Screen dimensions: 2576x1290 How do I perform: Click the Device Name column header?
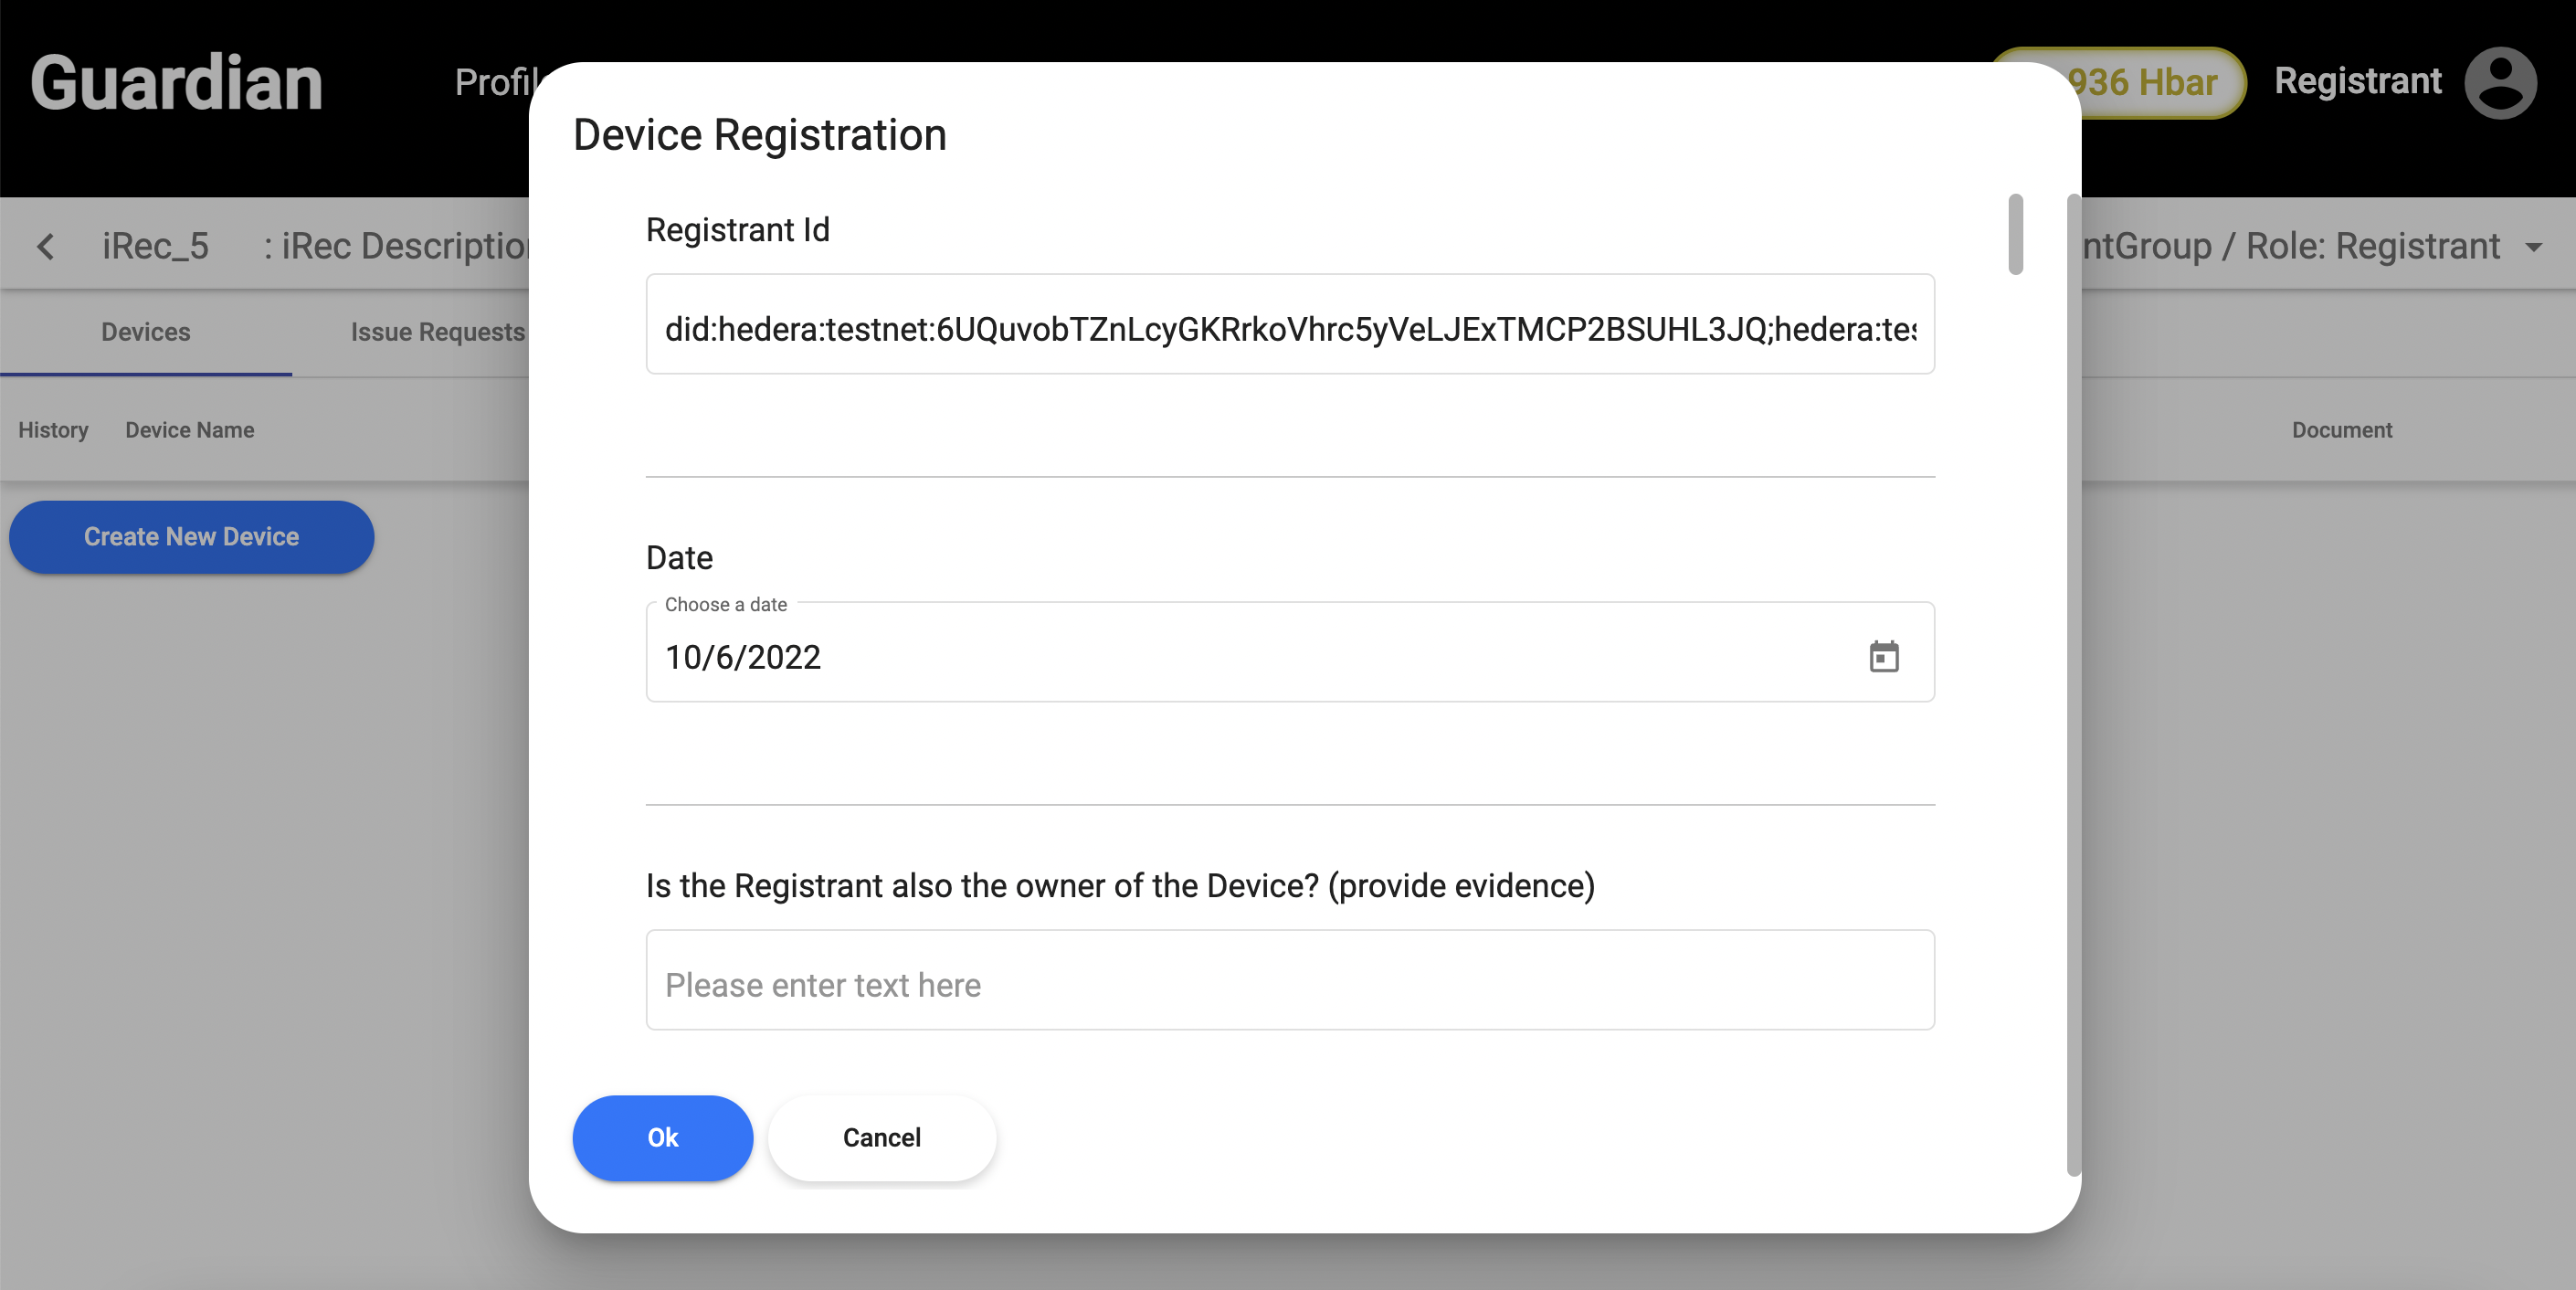click(x=189, y=430)
